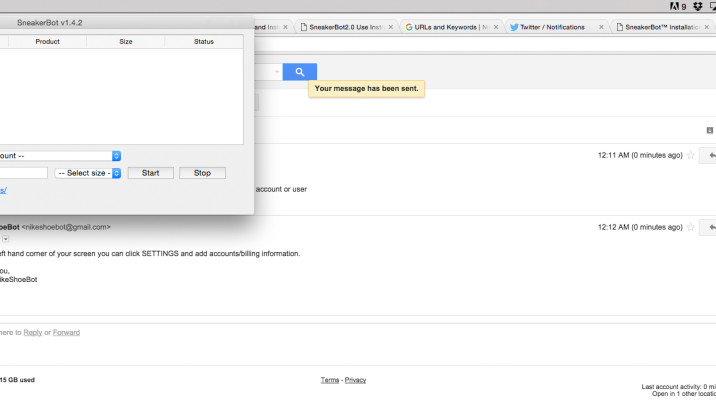716x400 pixels.
Task: Close the Twitter Notifications tab
Action: click(601, 27)
